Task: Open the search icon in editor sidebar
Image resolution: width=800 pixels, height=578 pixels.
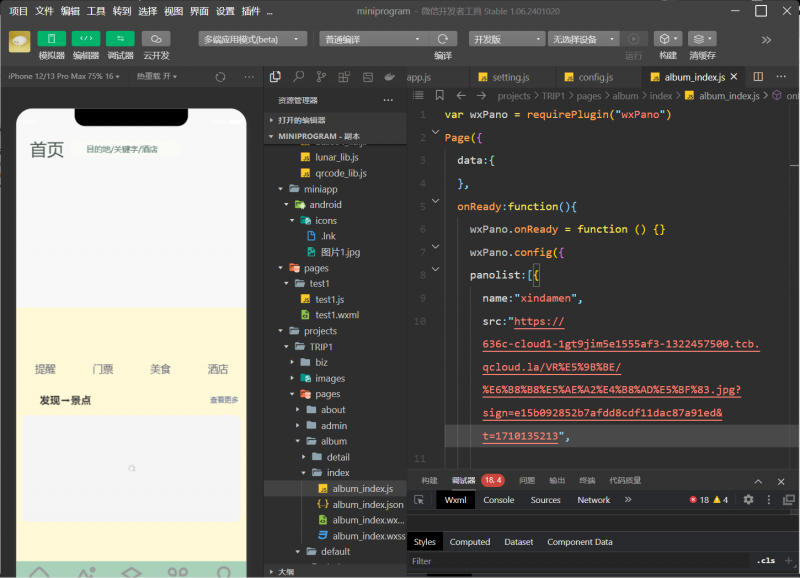Action: (298, 77)
